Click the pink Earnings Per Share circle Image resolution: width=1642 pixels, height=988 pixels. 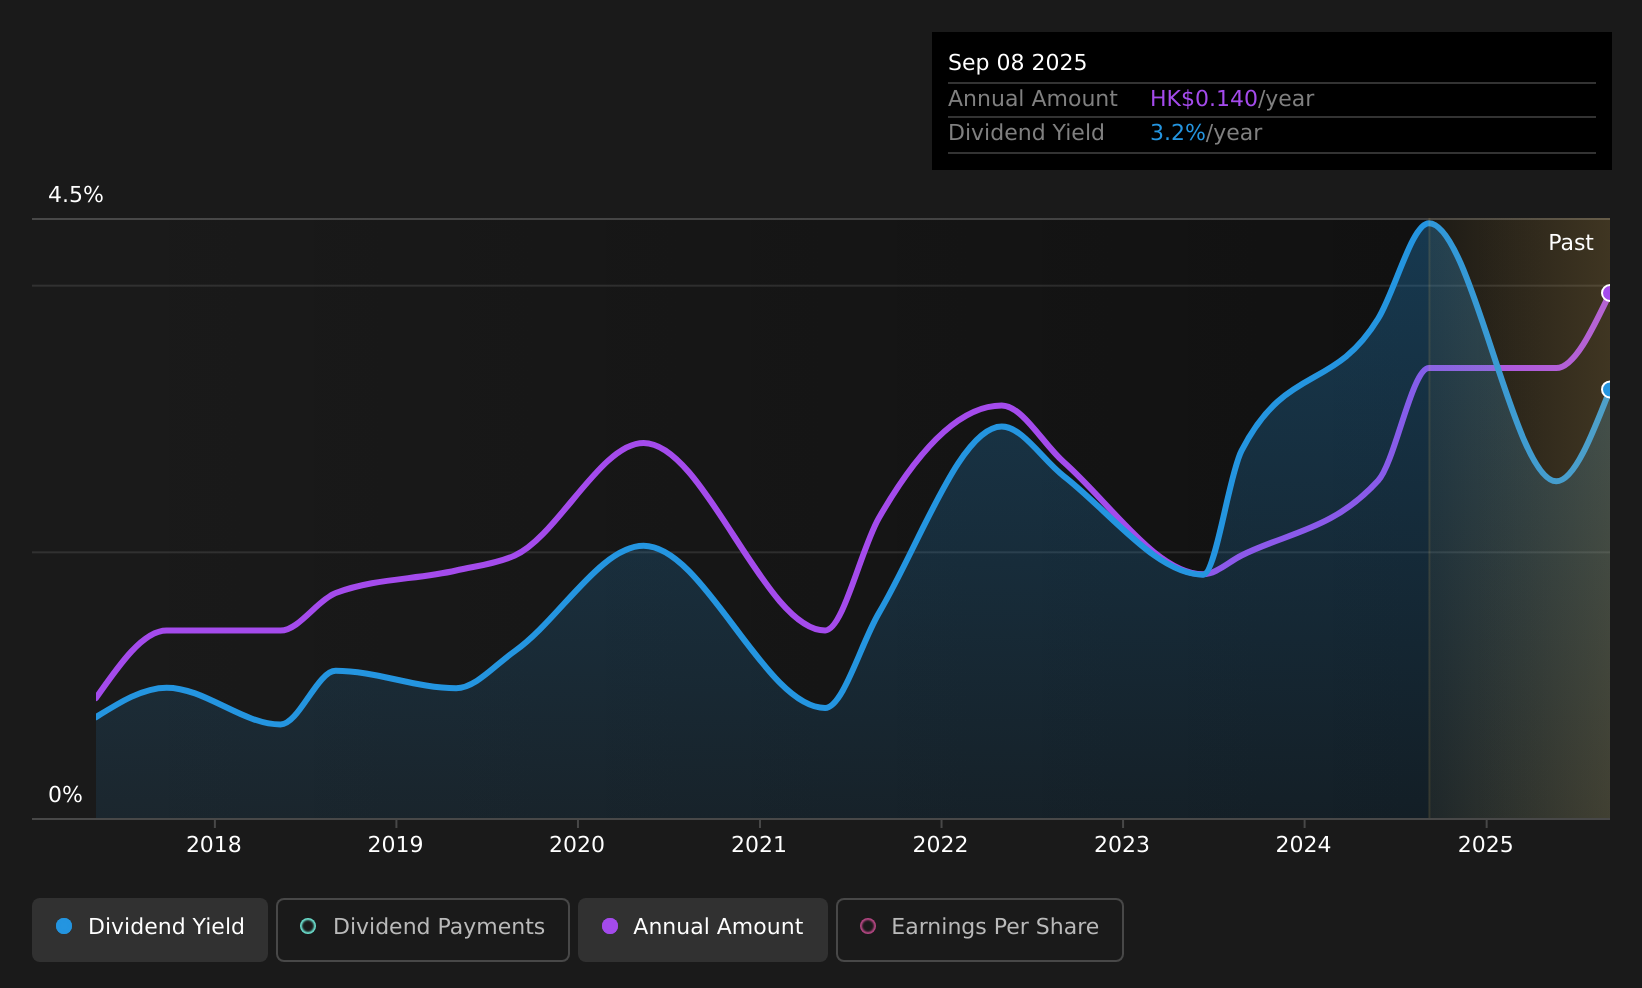[x=868, y=926]
